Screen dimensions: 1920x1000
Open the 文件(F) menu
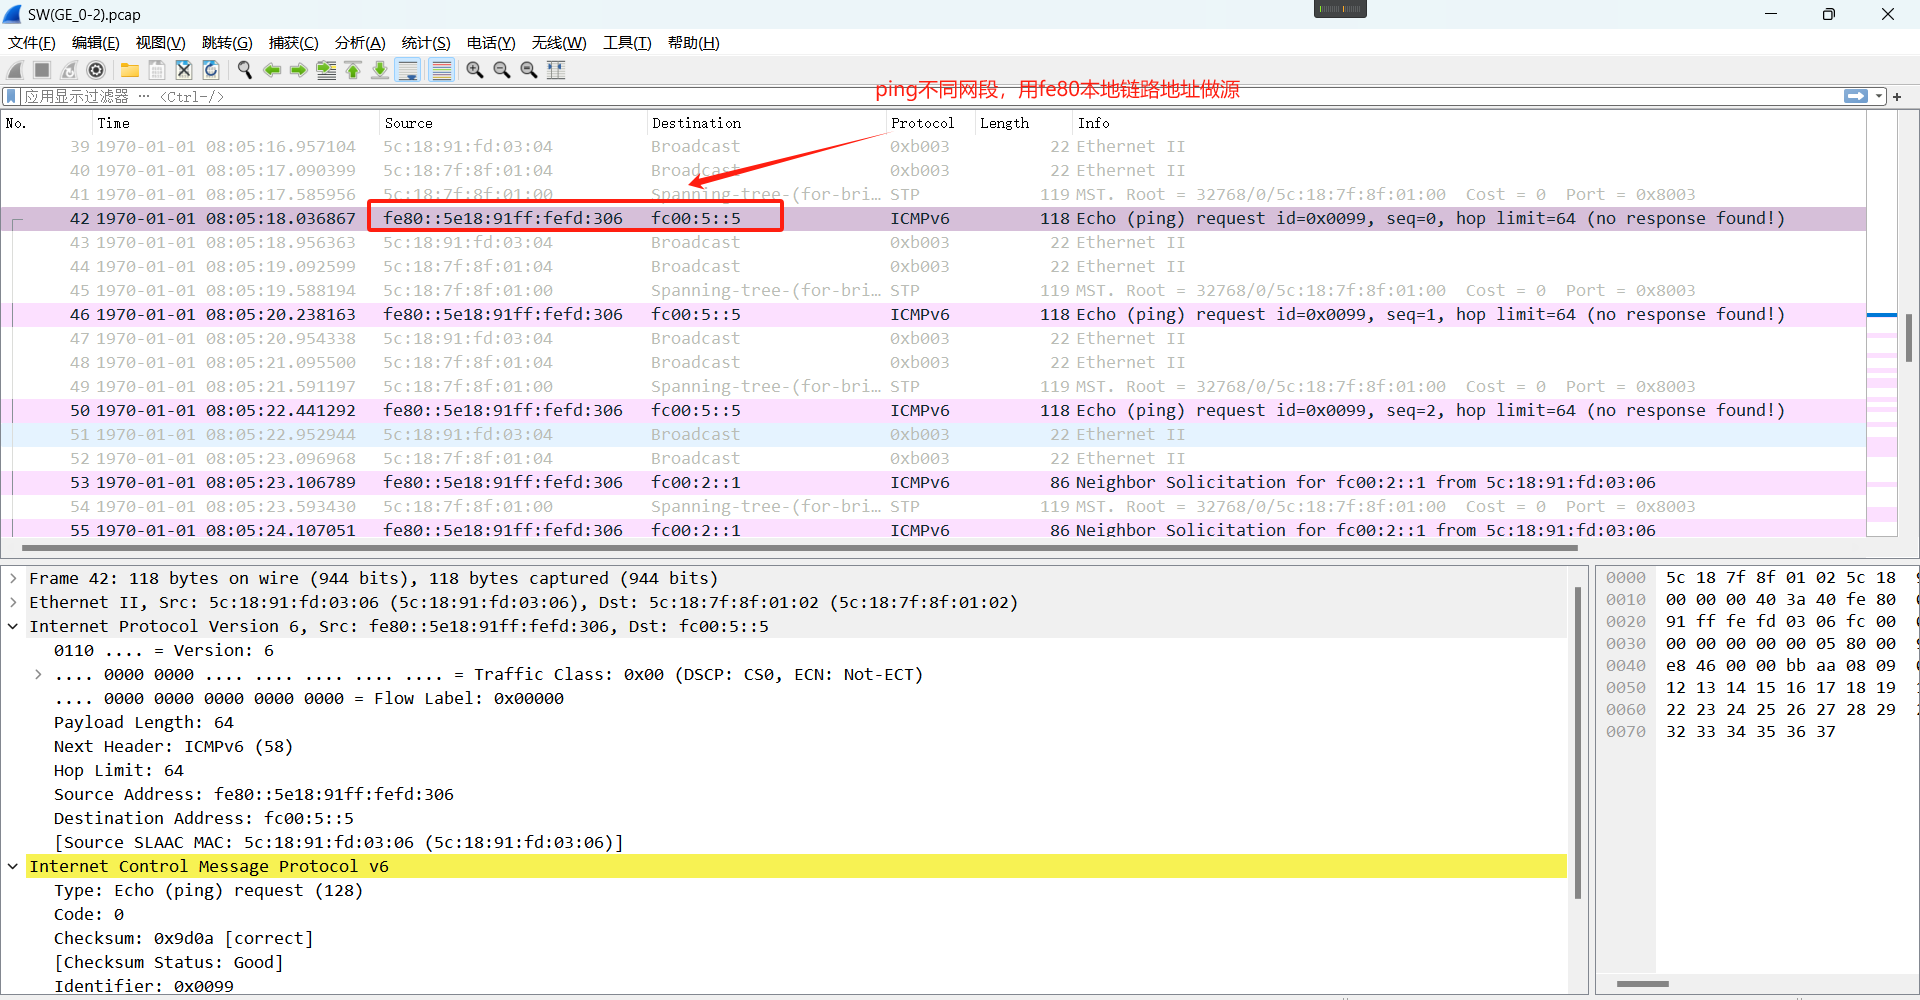(32, 42)
